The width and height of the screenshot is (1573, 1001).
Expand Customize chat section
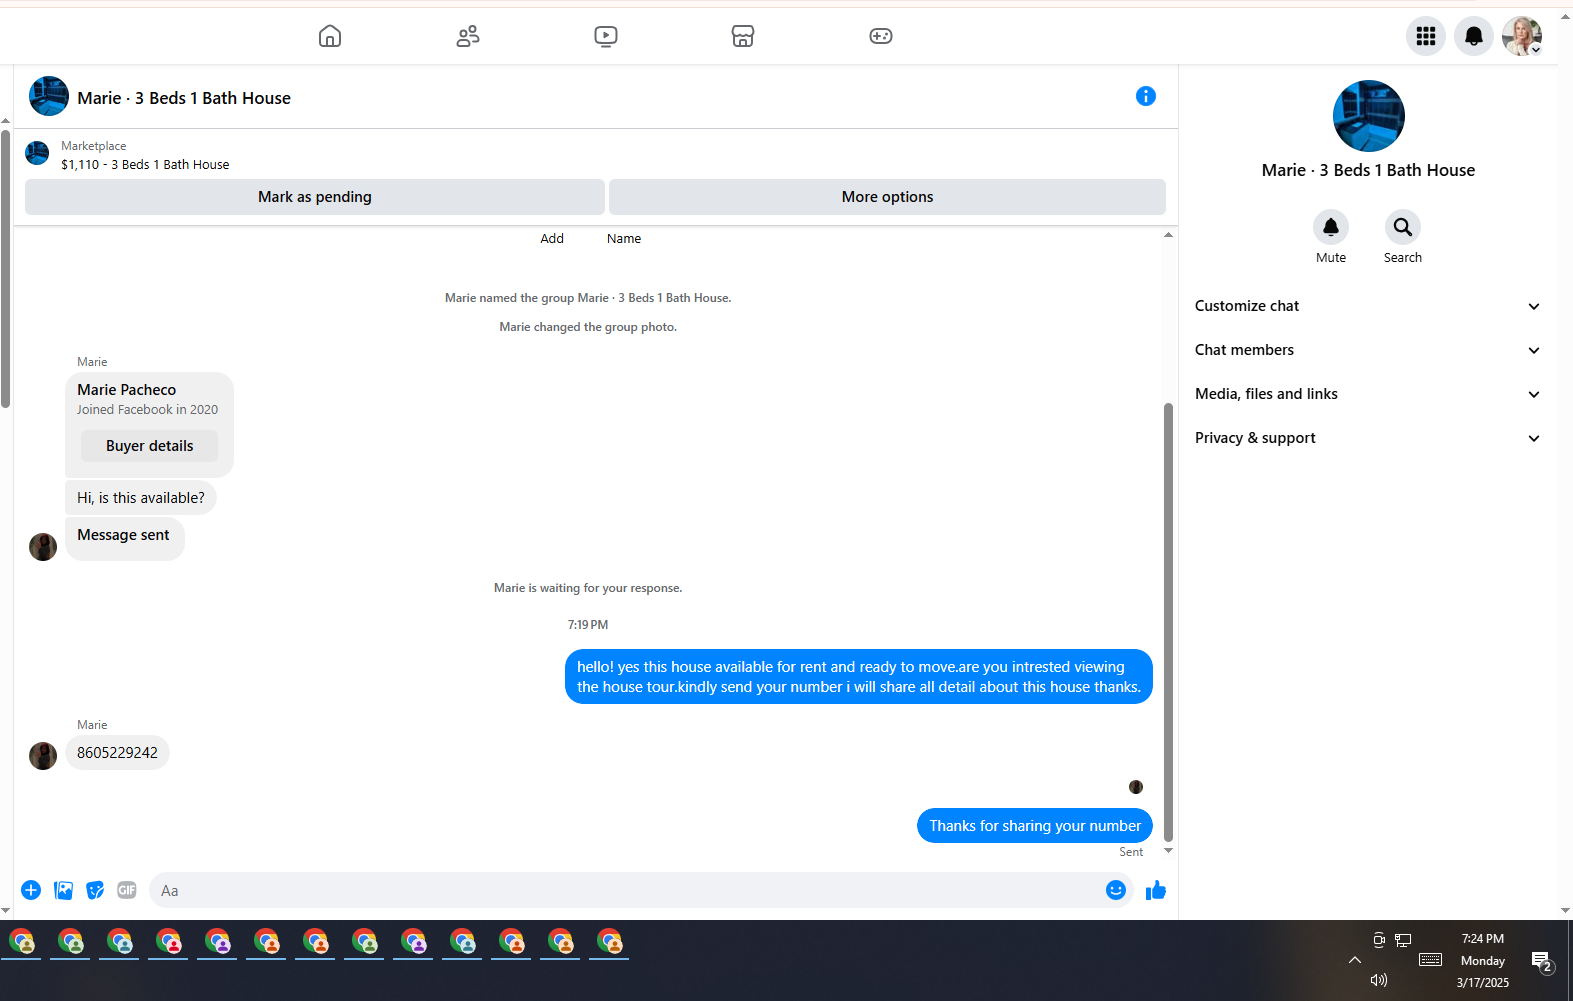[1368, 306]
